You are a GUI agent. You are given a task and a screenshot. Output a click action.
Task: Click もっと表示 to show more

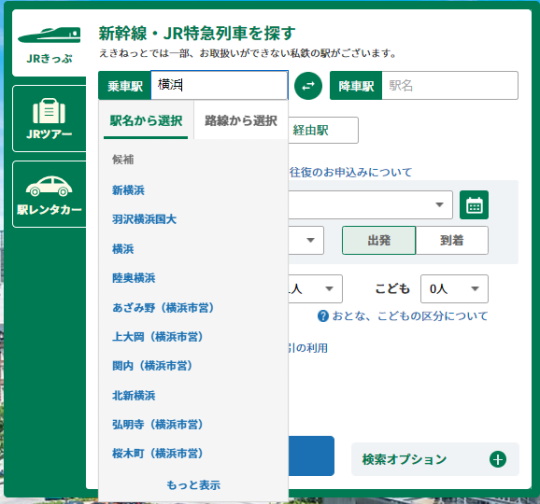(193, 485)
